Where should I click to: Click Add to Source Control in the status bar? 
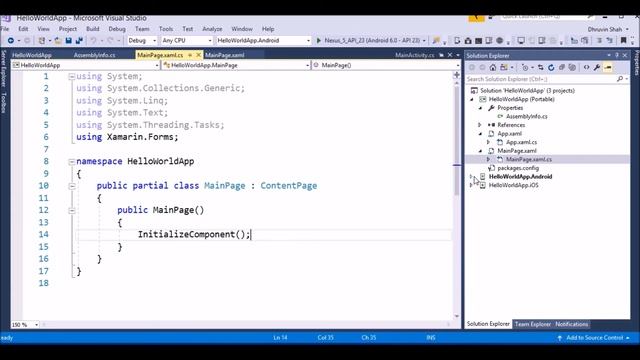pos(595,338)
